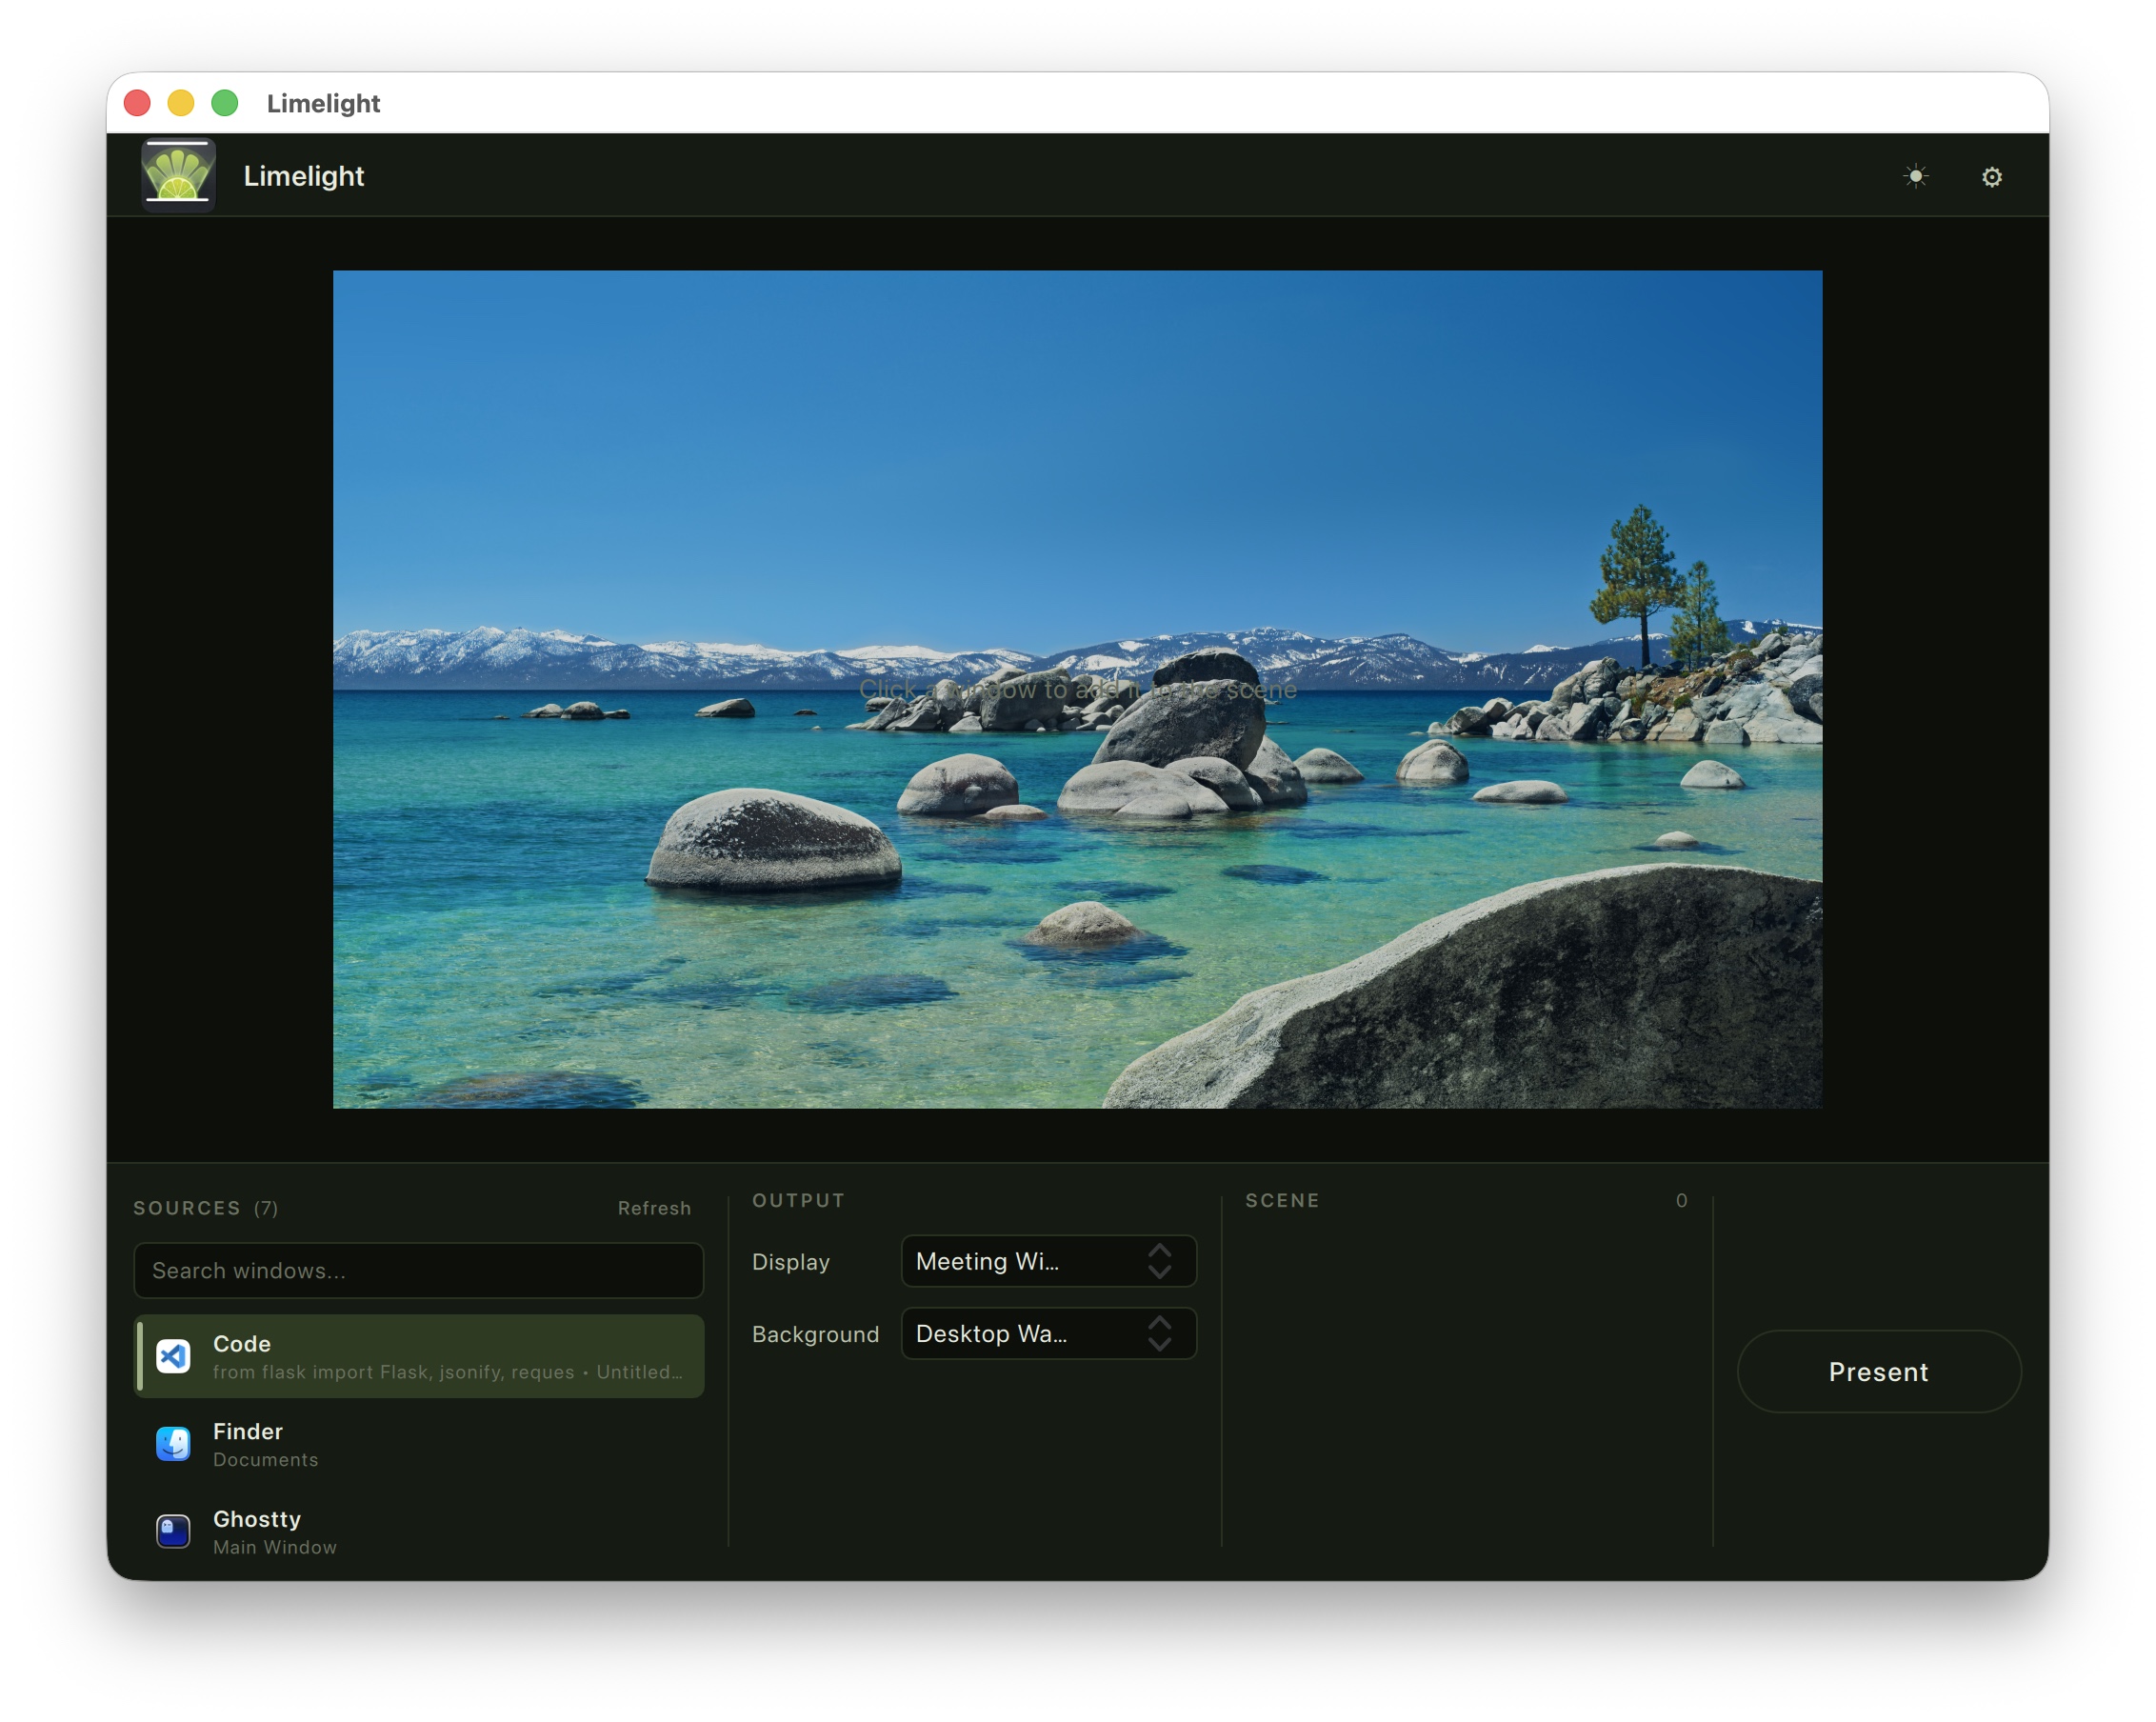Screen dimensions: 2156x1722
Task: Select the Finder Documents window source
Action: (420, 1444)
